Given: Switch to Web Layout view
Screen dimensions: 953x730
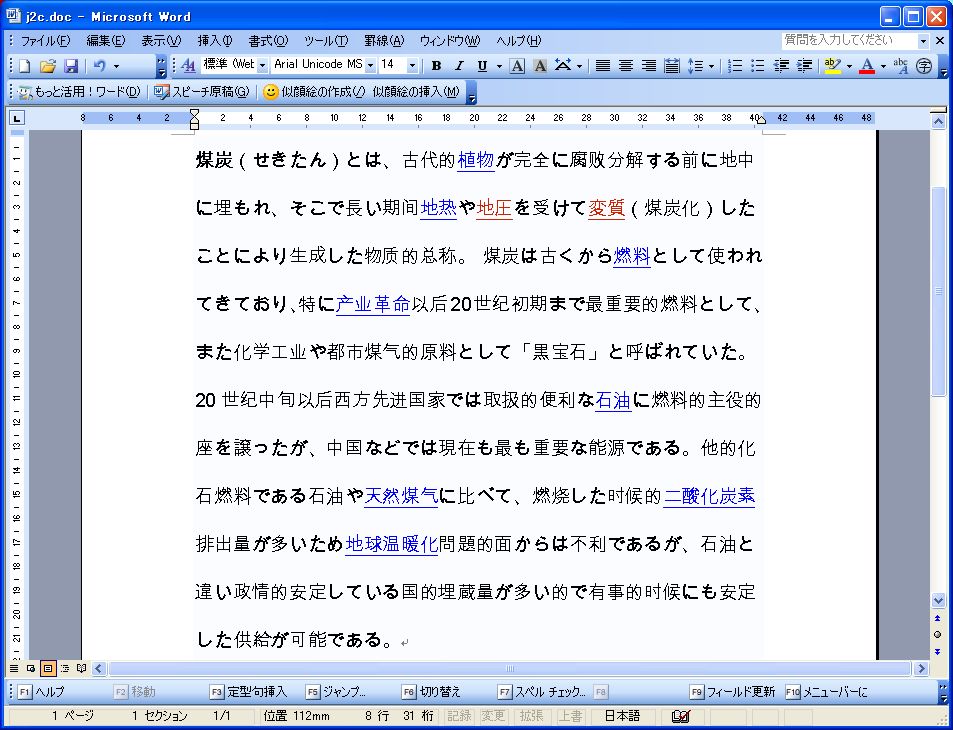Looking at the screenshot, I should 30,669.
